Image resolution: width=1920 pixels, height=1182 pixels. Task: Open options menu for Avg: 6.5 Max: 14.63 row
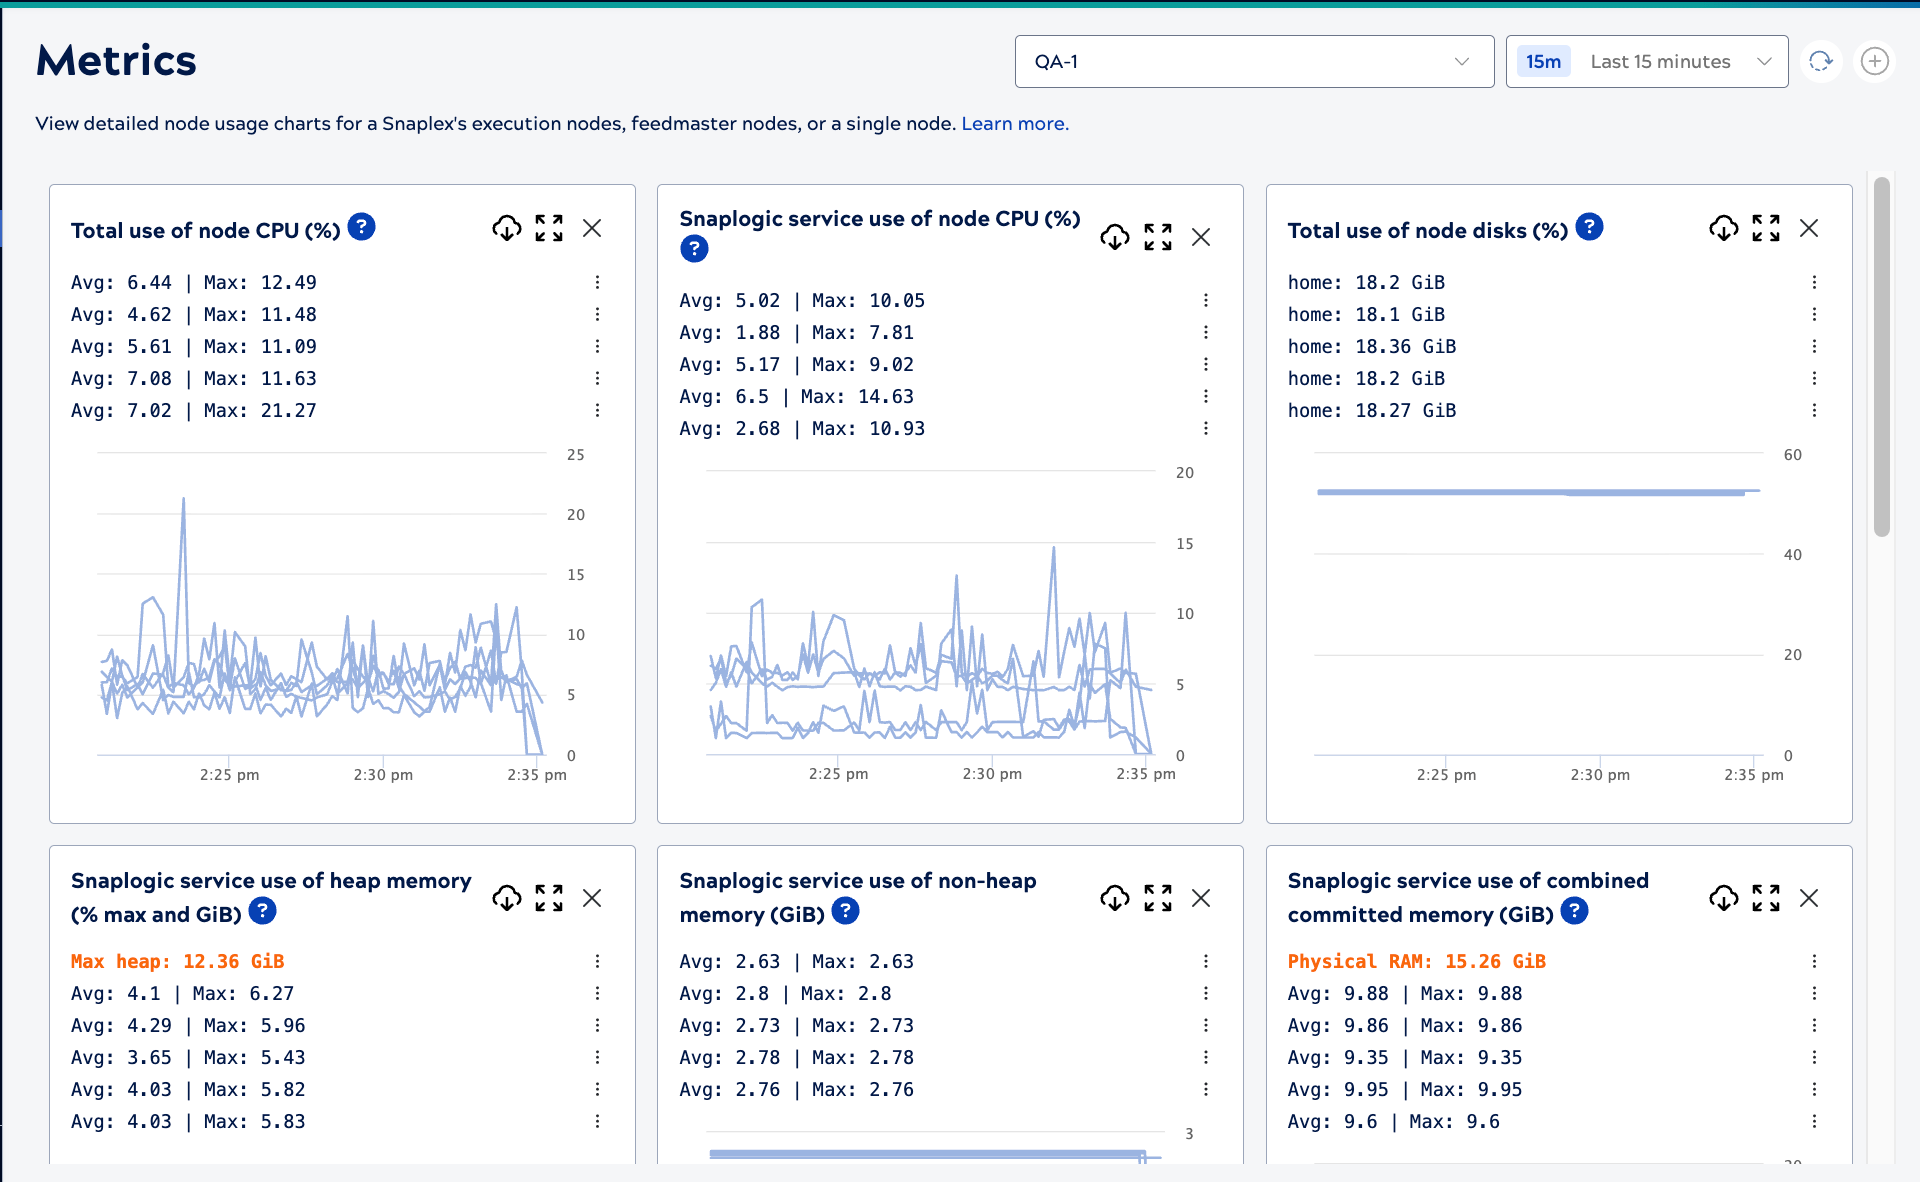(x=1206, y=396)
